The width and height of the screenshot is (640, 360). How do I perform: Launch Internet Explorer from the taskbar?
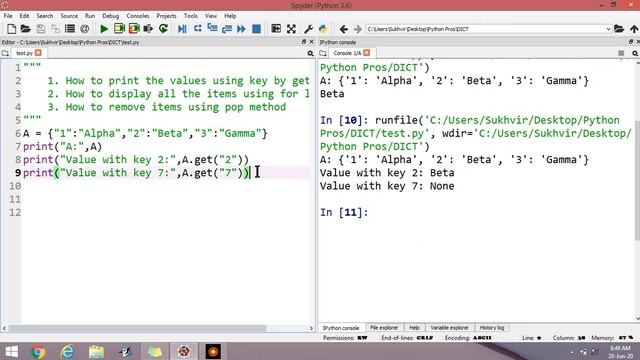click(x=67, y=351)
